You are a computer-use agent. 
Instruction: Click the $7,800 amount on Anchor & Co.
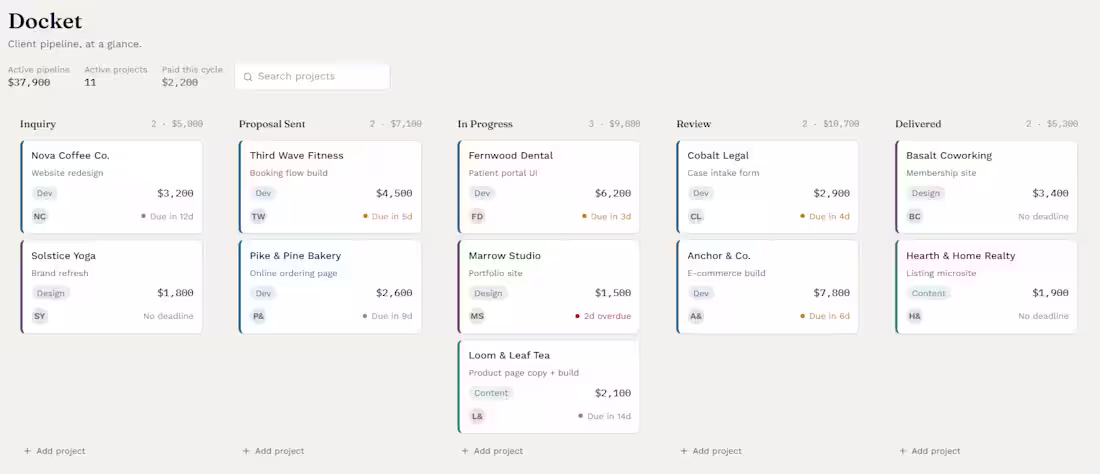coord(831,293)
